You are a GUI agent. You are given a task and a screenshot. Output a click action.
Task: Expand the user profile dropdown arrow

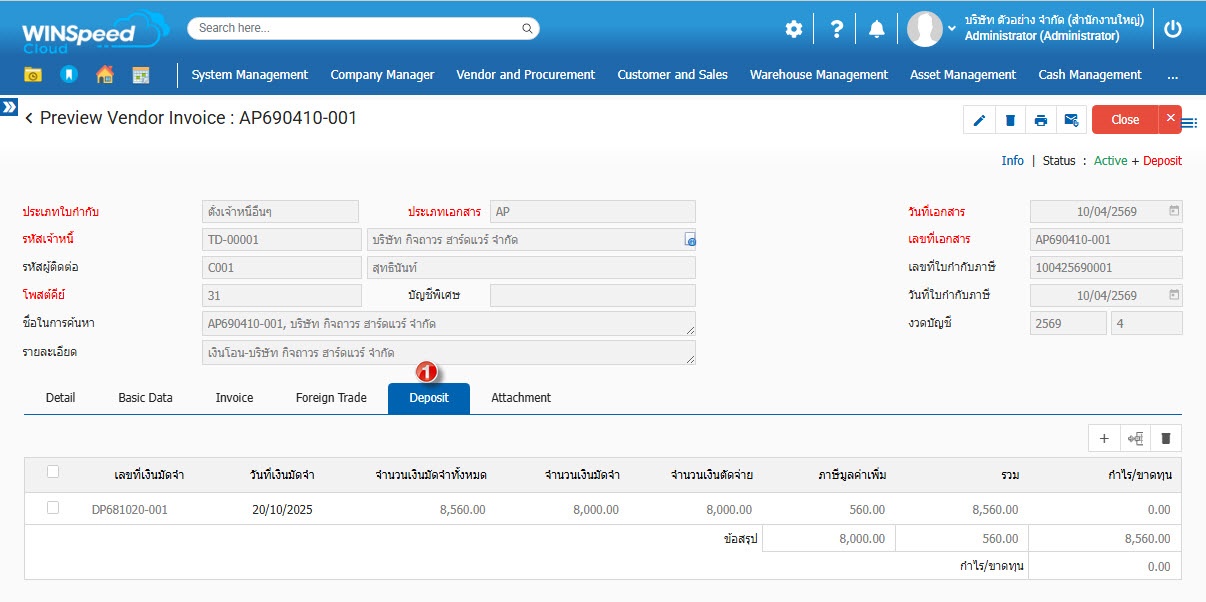point(952,29)
